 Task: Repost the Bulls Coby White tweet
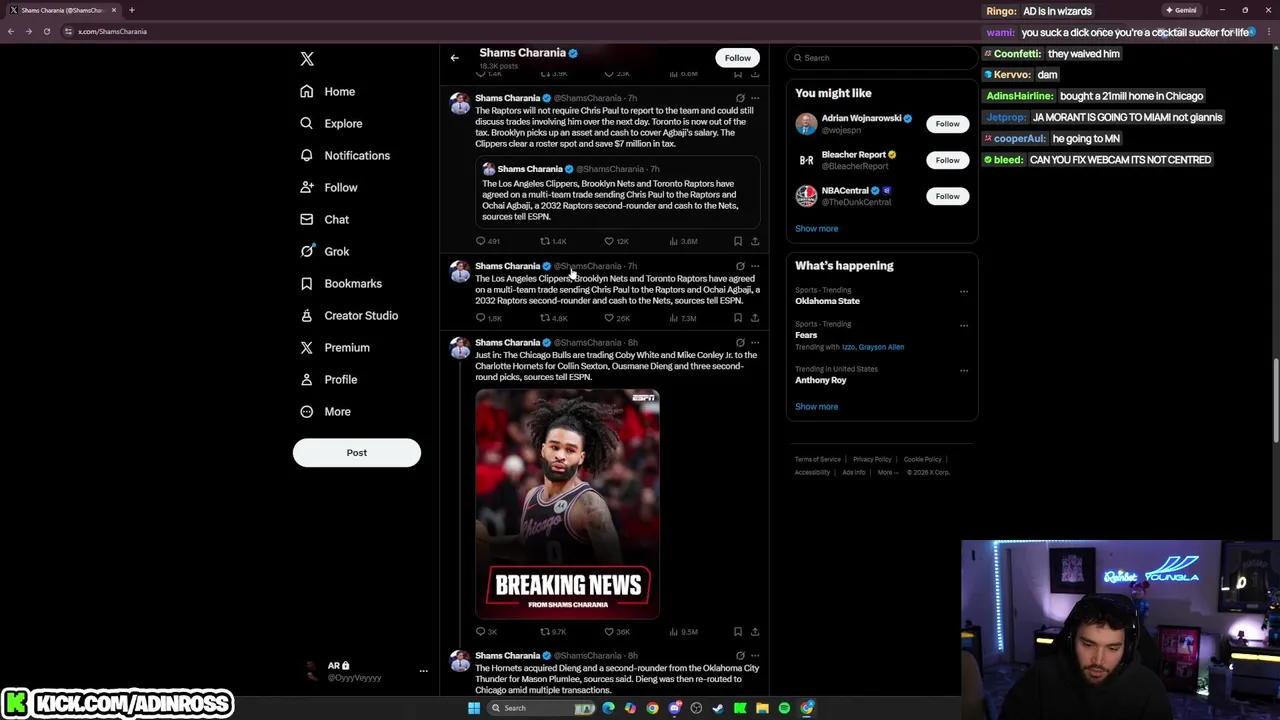pyautogui.click(x=545, y=632)
